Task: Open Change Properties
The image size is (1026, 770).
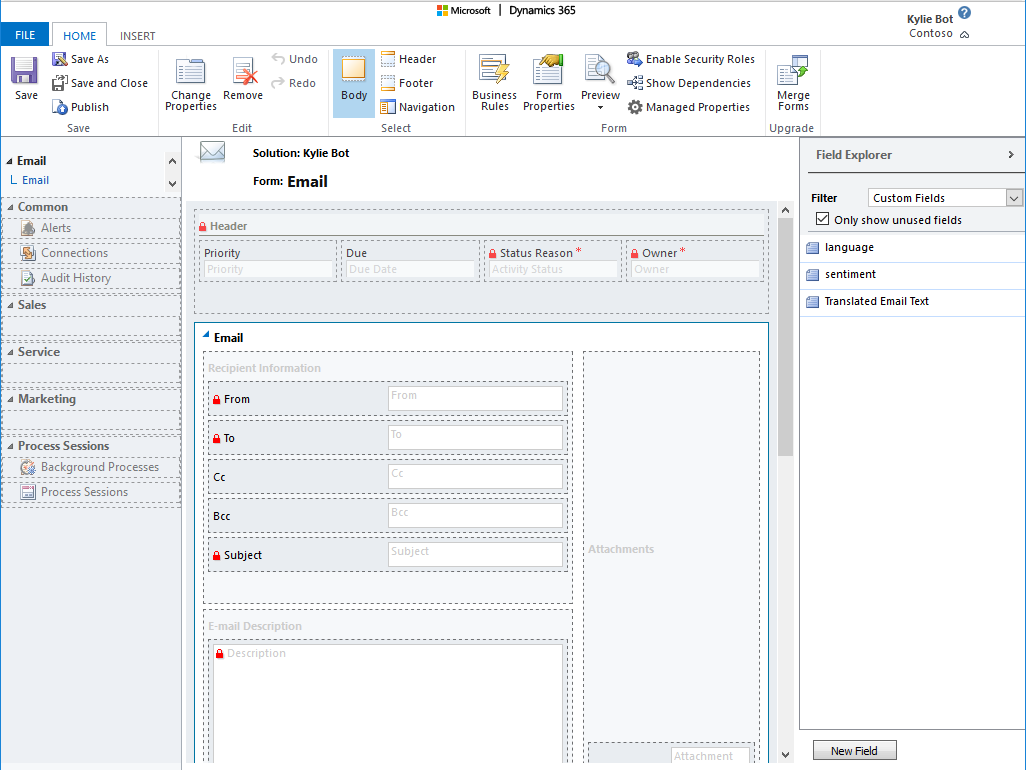Action: point(190,83)
